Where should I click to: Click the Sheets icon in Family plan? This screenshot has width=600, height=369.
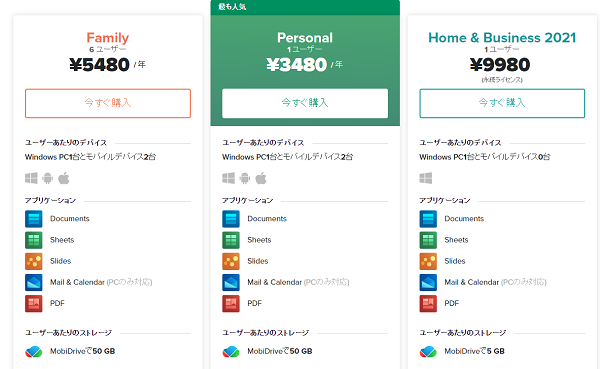[x=34, y=240]
